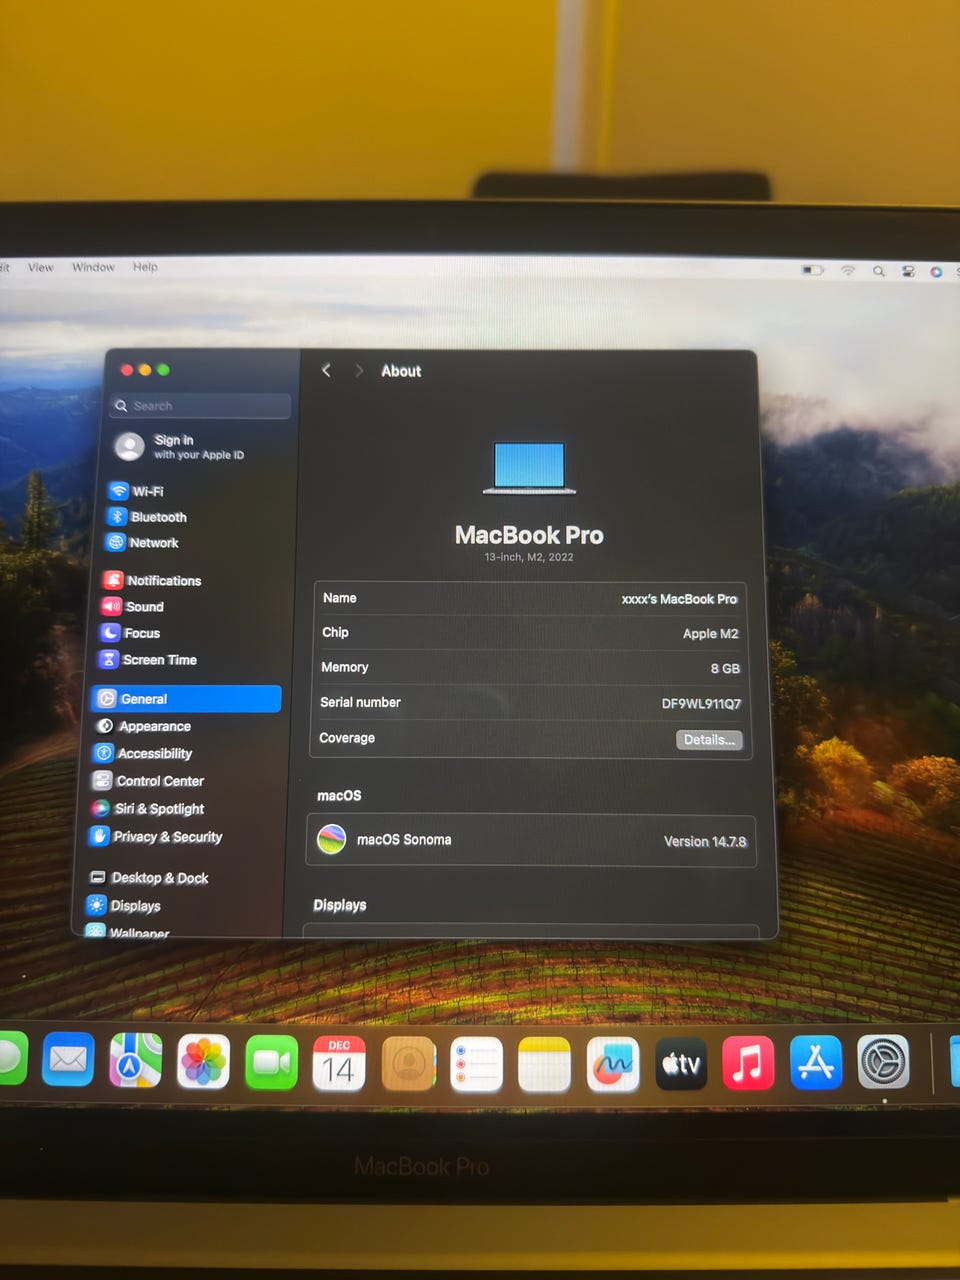Click the device name xxxx's MacBook Pro
Viewport: 960px width, 1280px height.
pyautogui.click(x=679, y=599)
